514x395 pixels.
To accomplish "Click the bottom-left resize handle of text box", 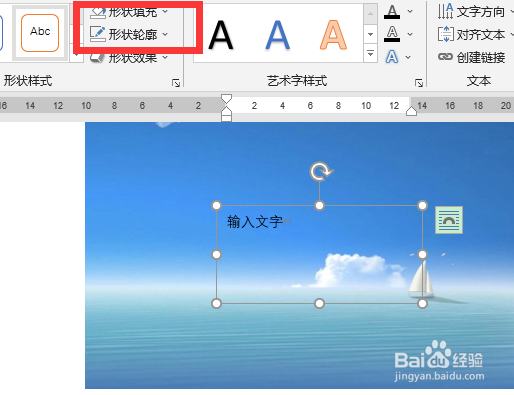I will point(217,303).
